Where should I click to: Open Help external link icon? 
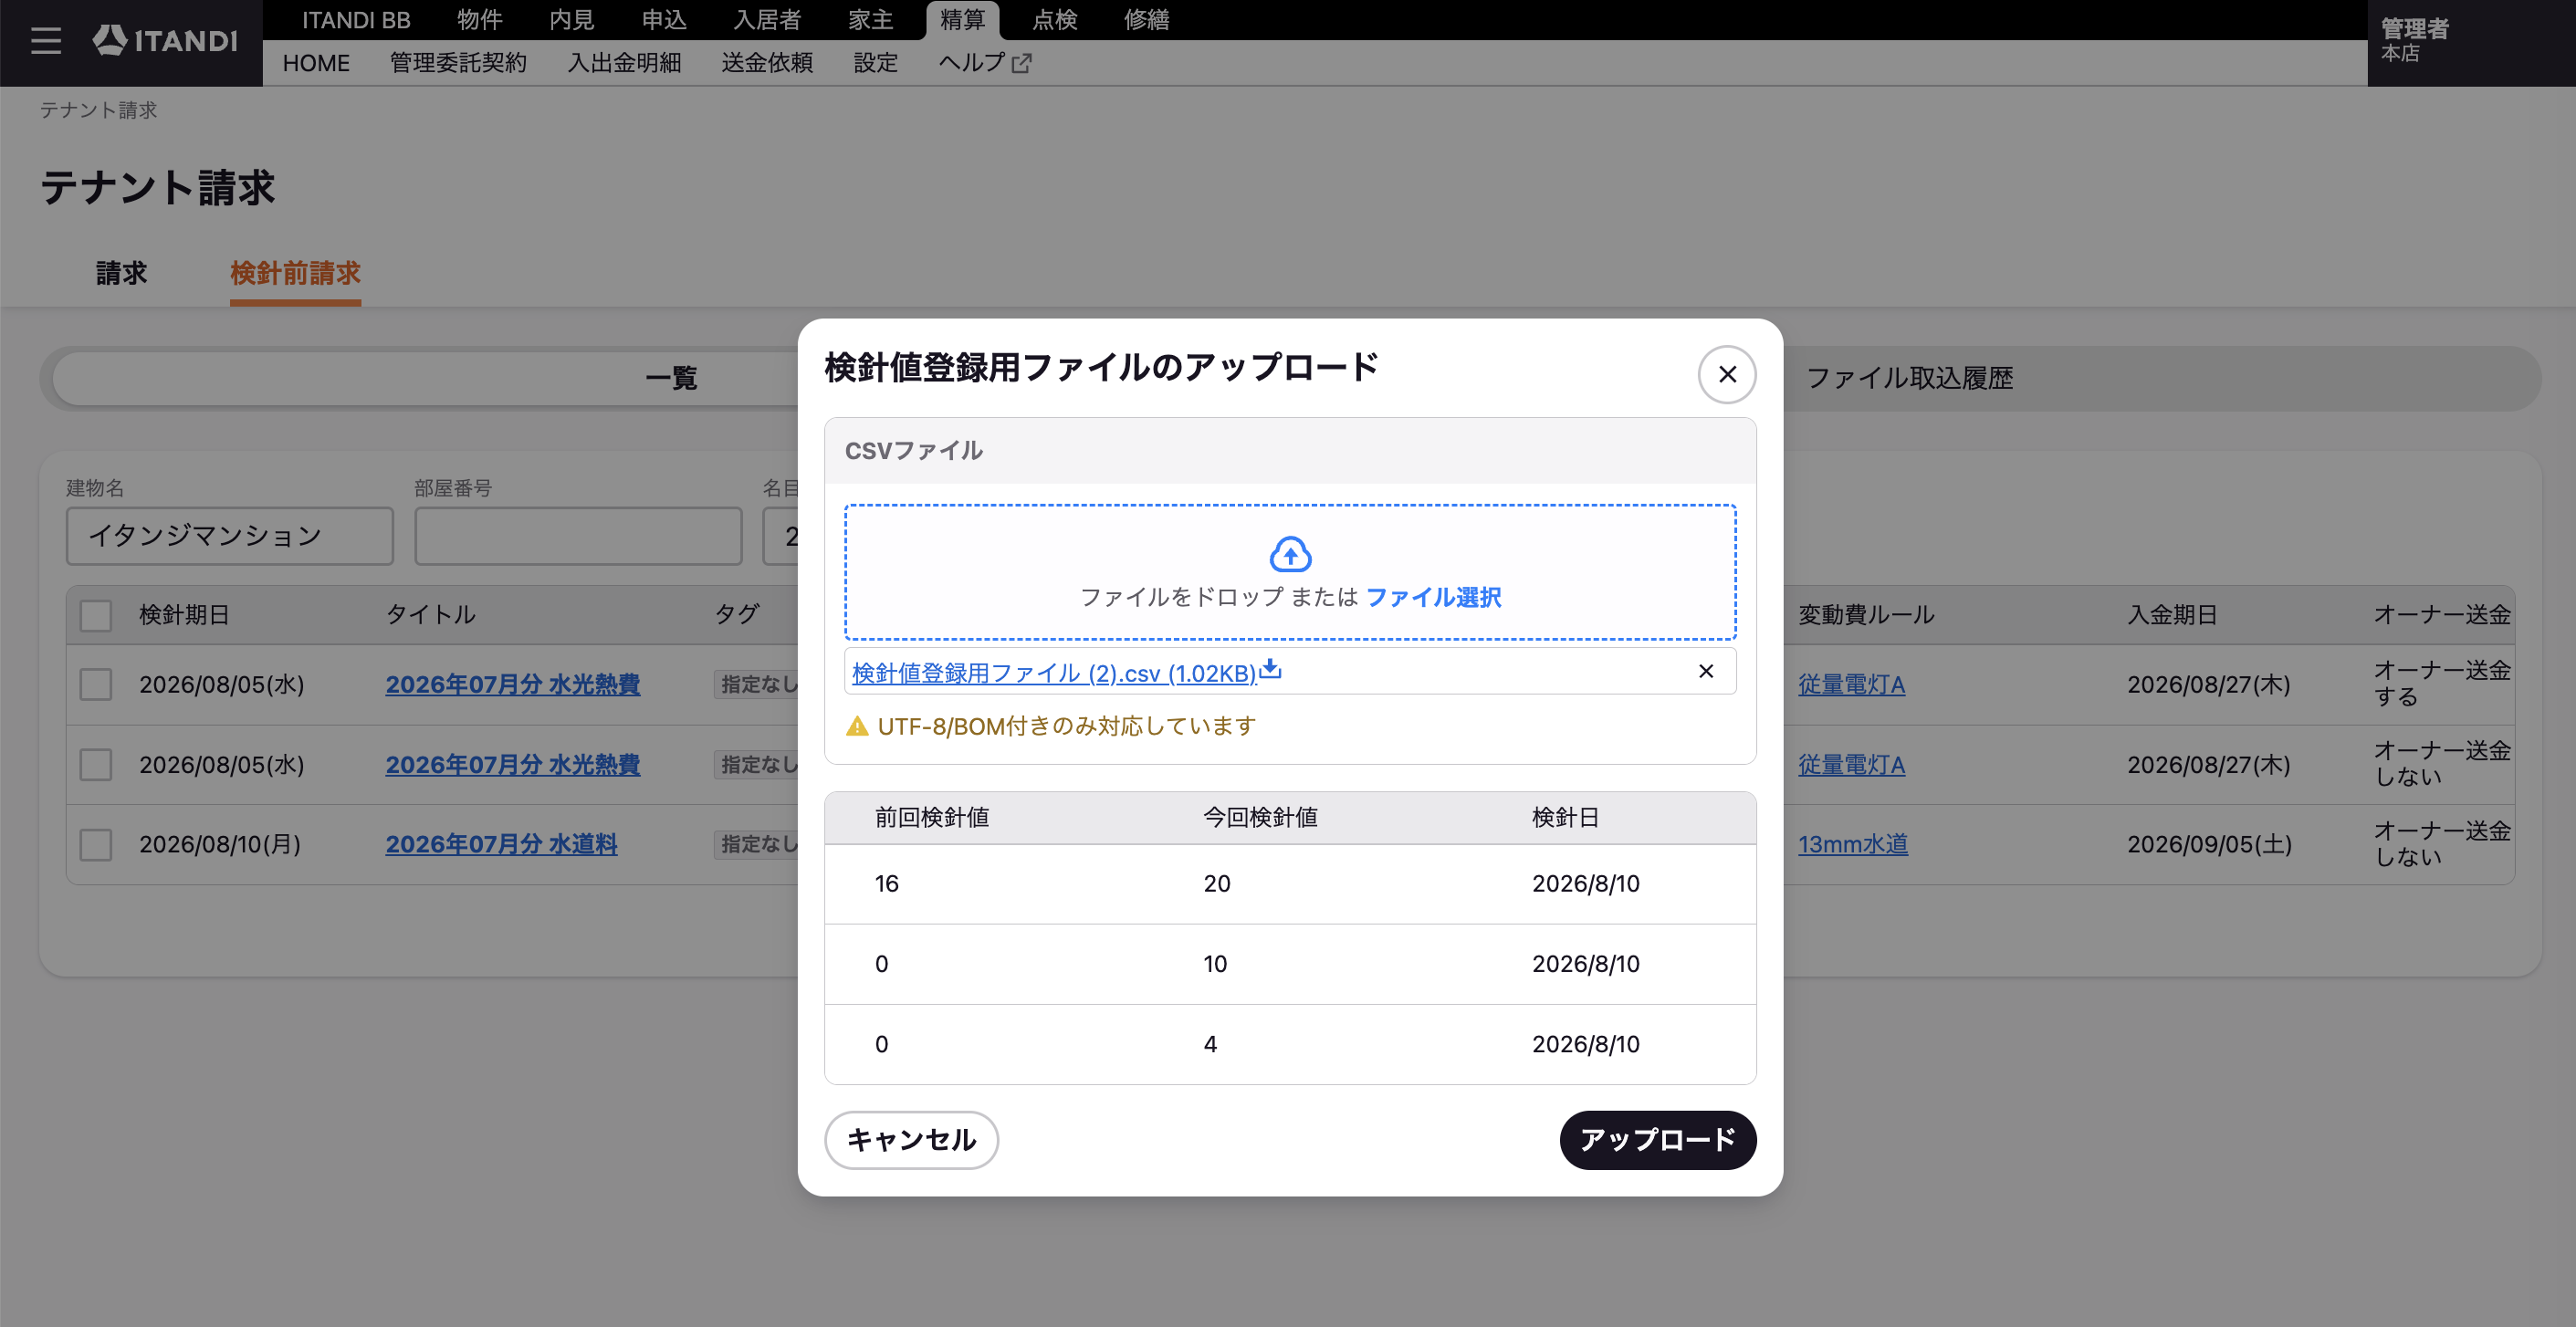1021,63
